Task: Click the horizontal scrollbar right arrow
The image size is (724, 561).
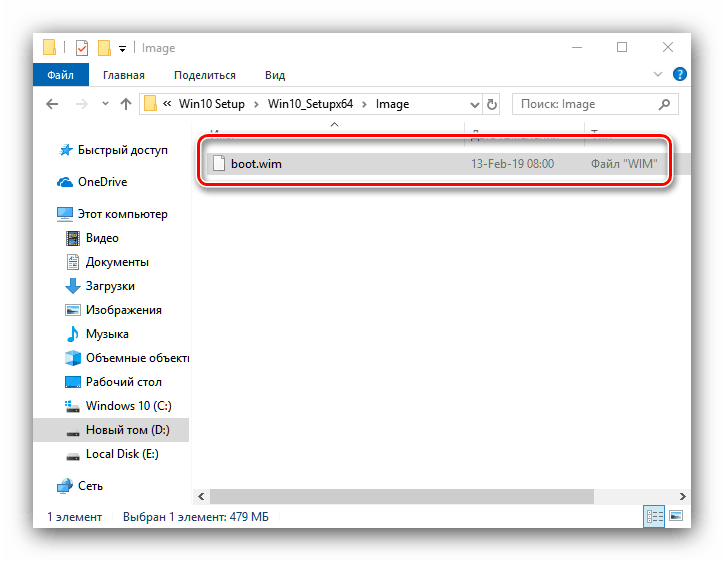Action: 682,497
